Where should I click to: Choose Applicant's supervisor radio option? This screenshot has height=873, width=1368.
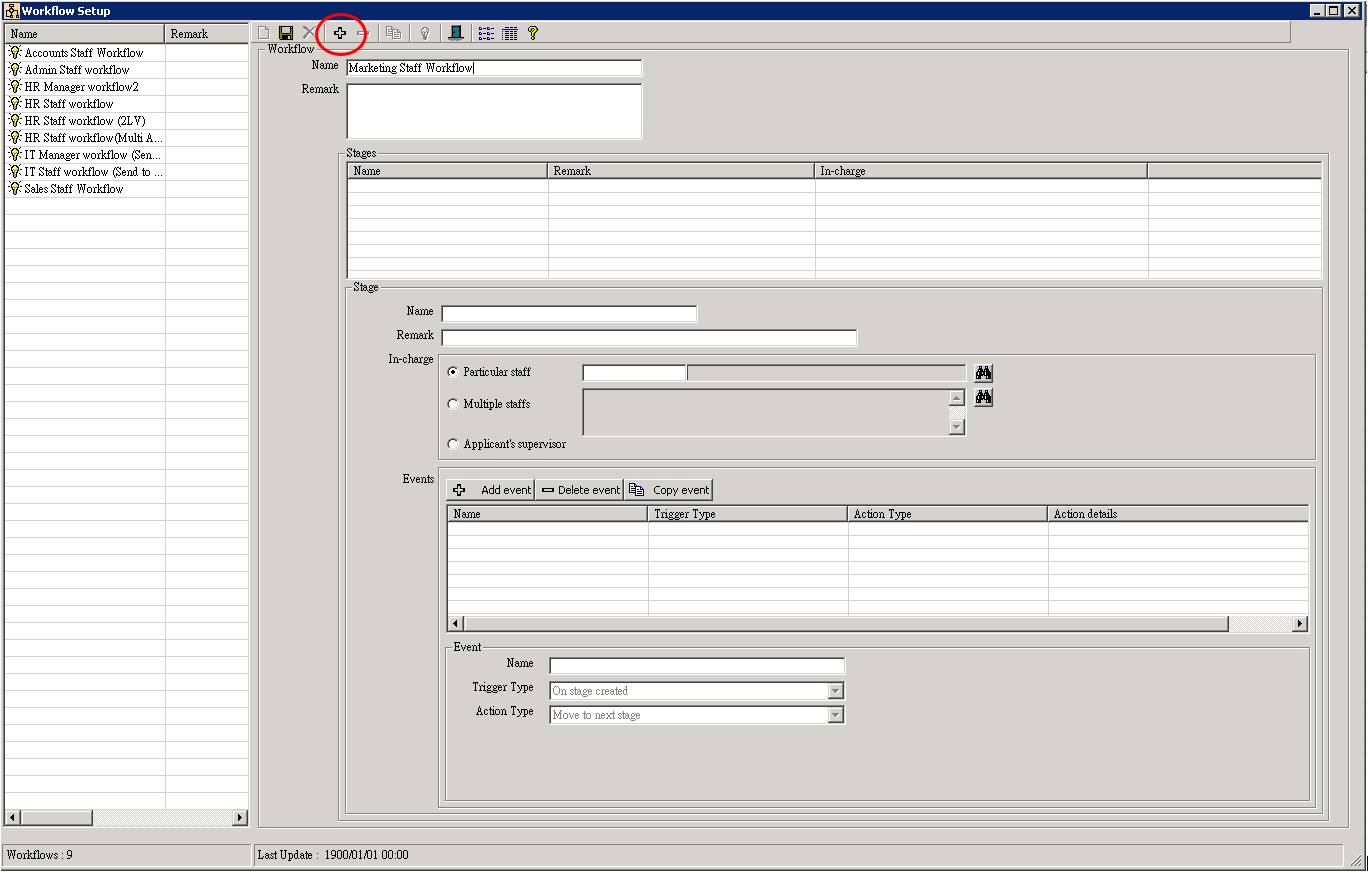point(453,444)
